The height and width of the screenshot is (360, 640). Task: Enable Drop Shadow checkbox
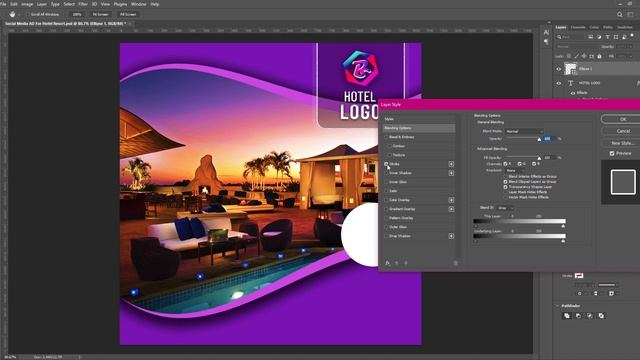[386, 236]
